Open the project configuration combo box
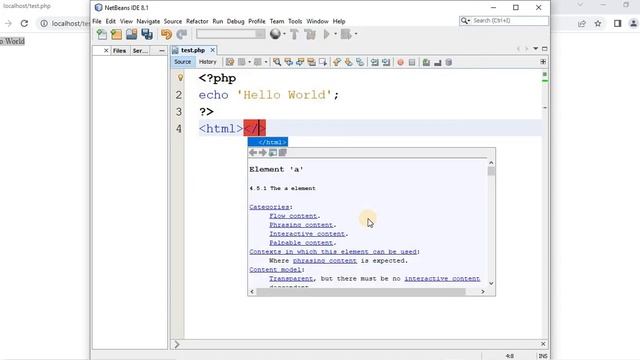640x360 pixels. 231,34
